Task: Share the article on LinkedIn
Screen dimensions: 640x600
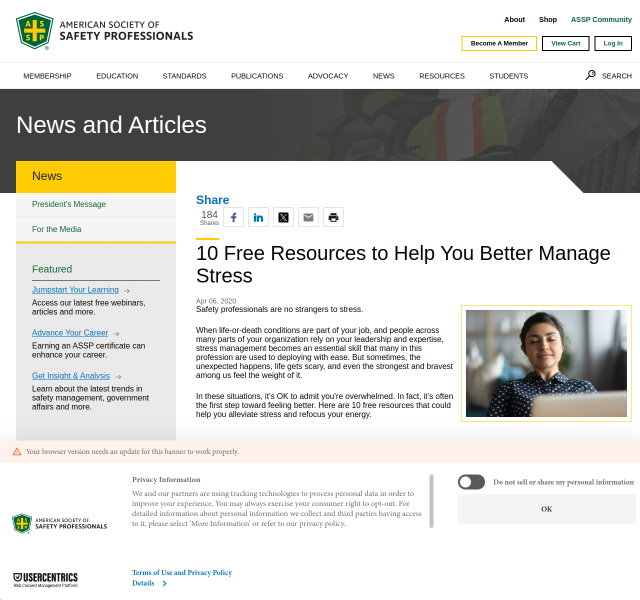Action: pyautogui.click(x=258, y=217)
